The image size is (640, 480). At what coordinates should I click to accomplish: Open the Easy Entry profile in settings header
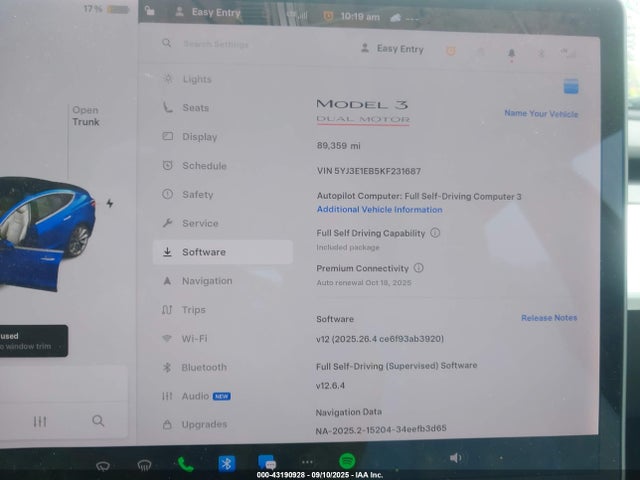coord(392,49)
